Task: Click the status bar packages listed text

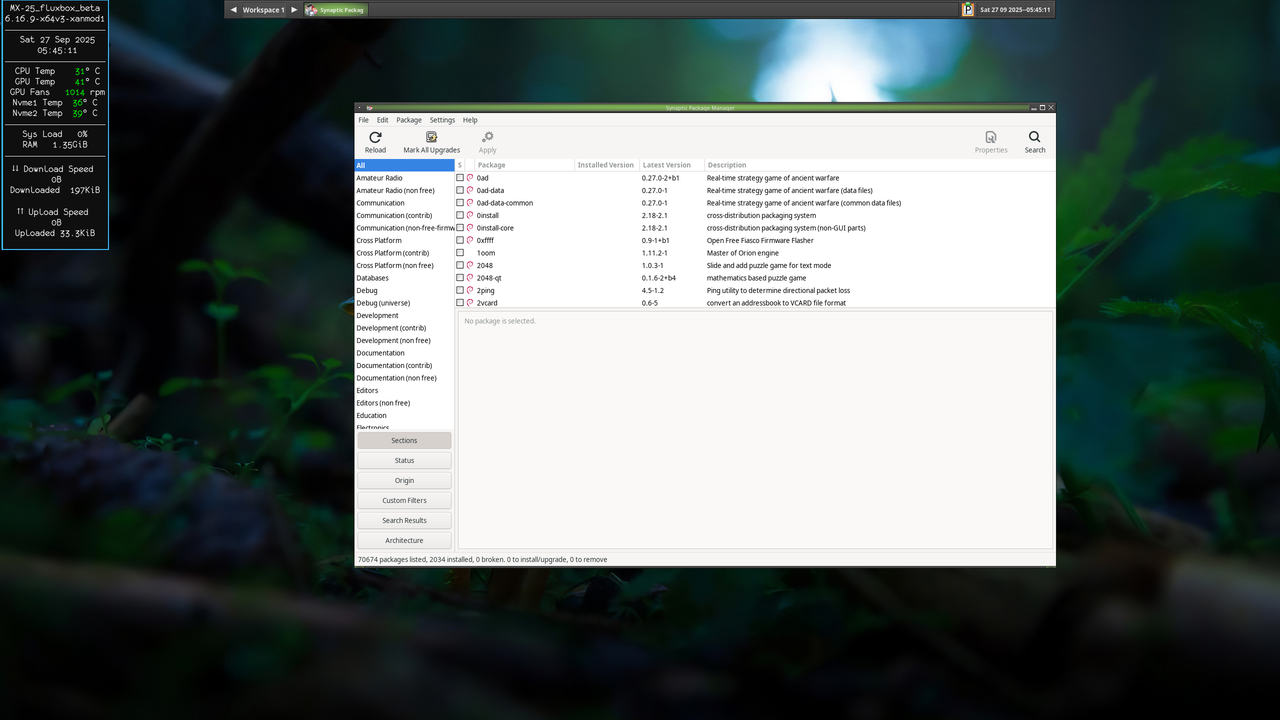Action: click(482, 560)
